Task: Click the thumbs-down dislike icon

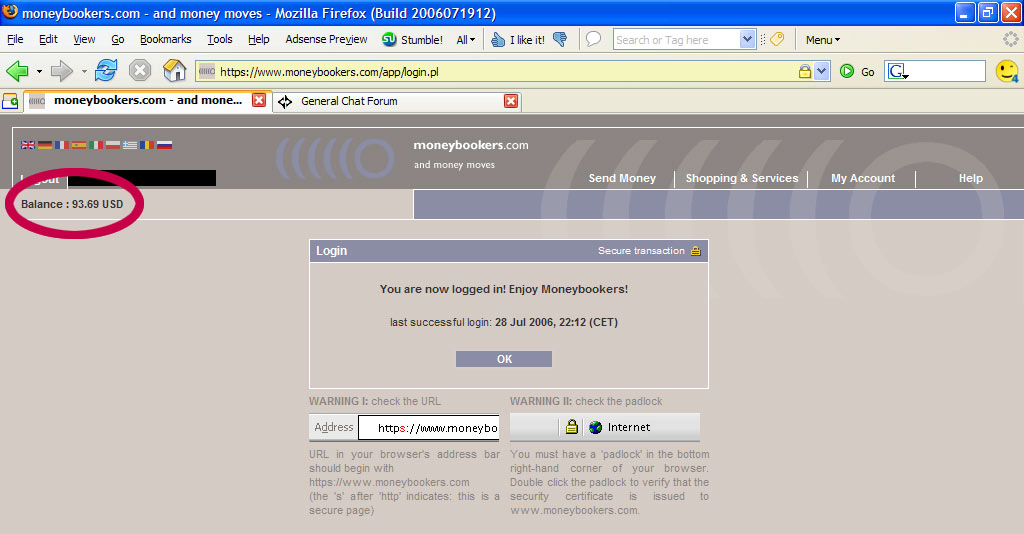Action: pos(560,39)
